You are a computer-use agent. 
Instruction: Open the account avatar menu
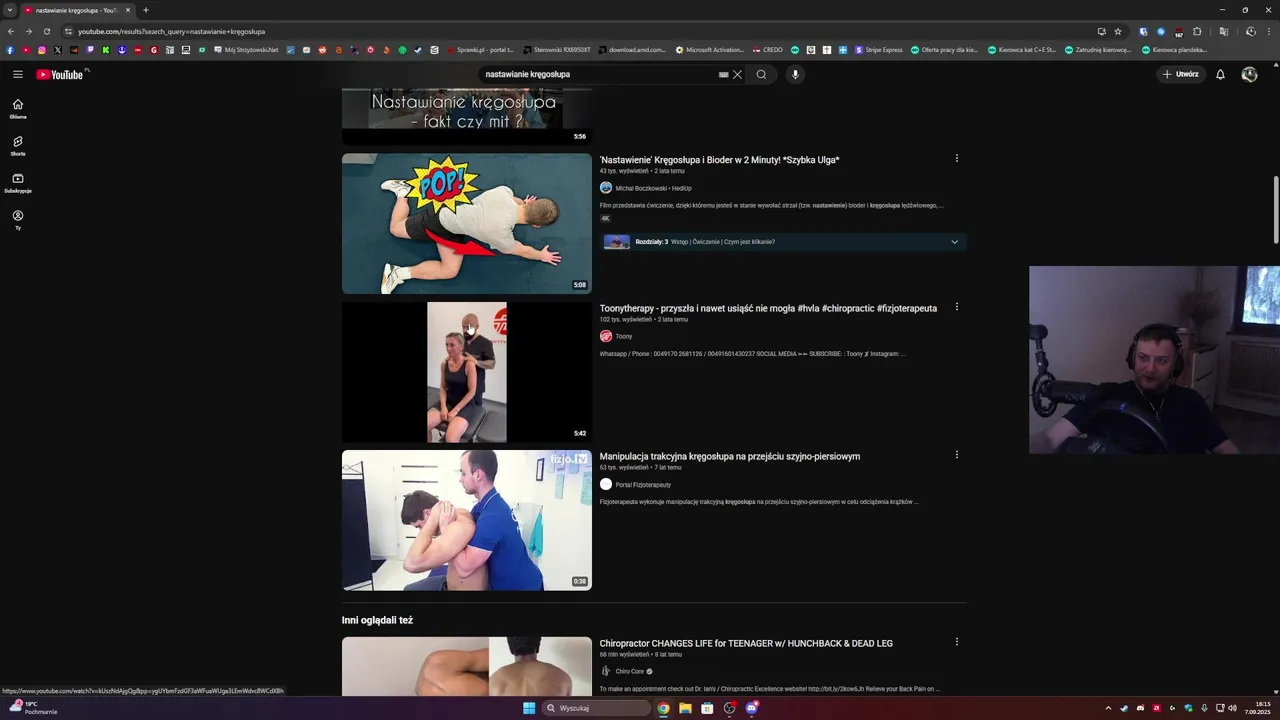(x=1249, y=74)
